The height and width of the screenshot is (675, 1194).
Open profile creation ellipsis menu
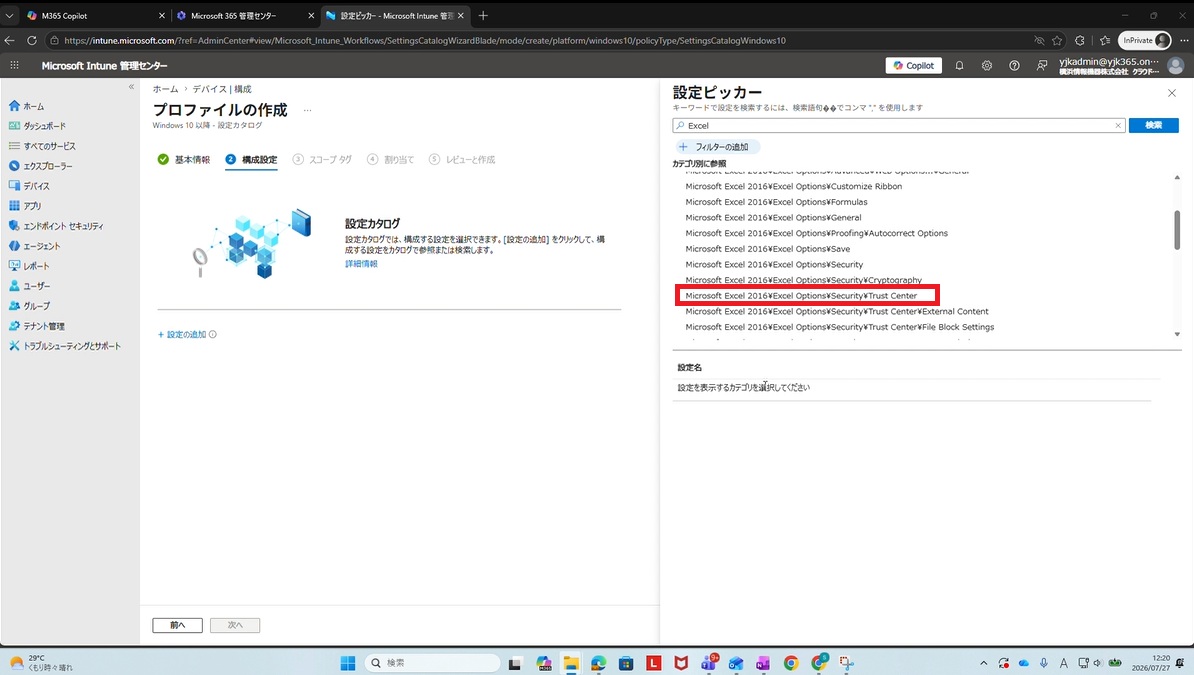(308, 110)
